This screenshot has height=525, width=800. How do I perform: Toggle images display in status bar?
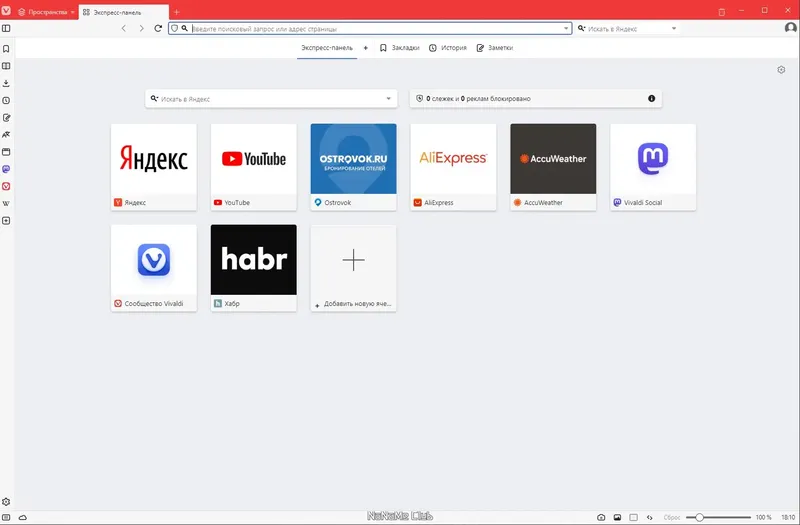coord(617,517)
